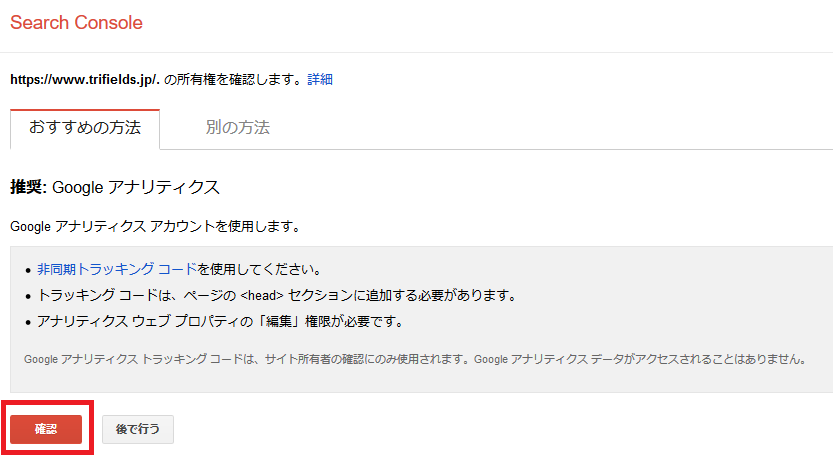
Task: Open the 非同期トラッキング コード link
Action: click(117, 269)
